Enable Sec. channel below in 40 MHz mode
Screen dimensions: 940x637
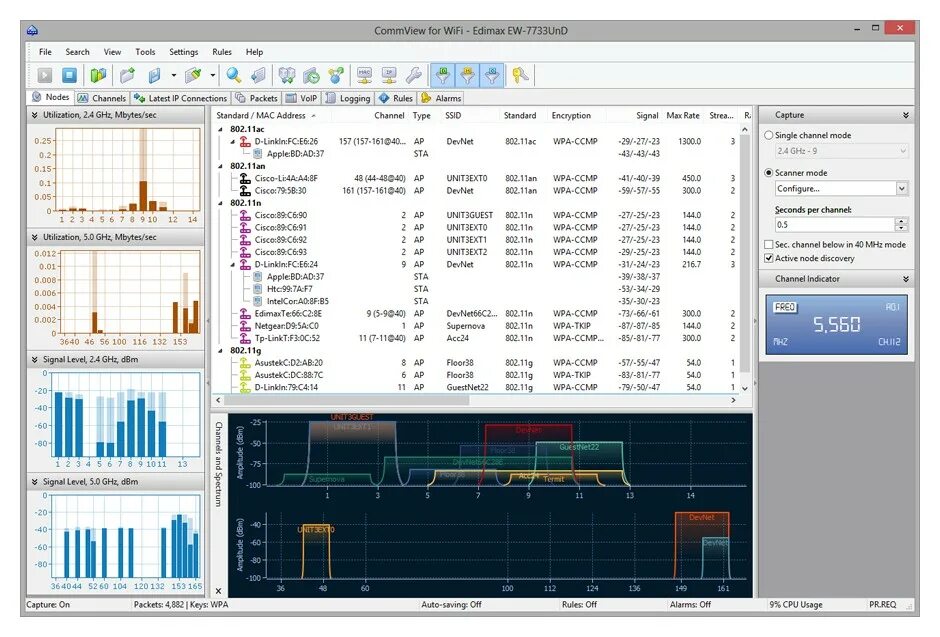pos(769,244)
